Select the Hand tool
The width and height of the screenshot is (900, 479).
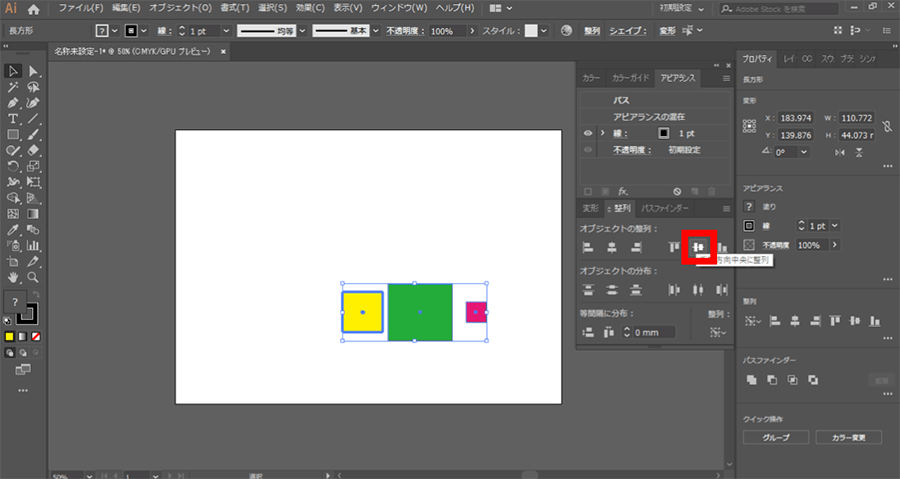click(x=13, y=276)
